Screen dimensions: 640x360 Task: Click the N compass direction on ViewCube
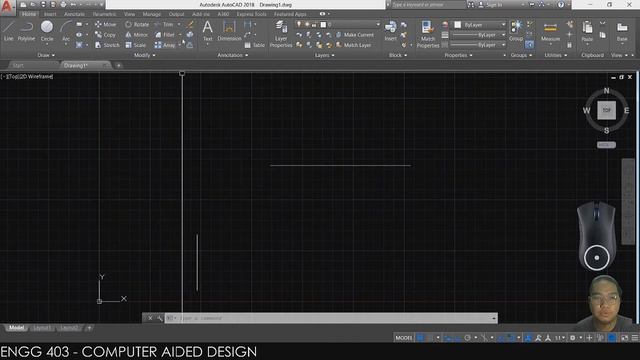(x=607, y=91)
